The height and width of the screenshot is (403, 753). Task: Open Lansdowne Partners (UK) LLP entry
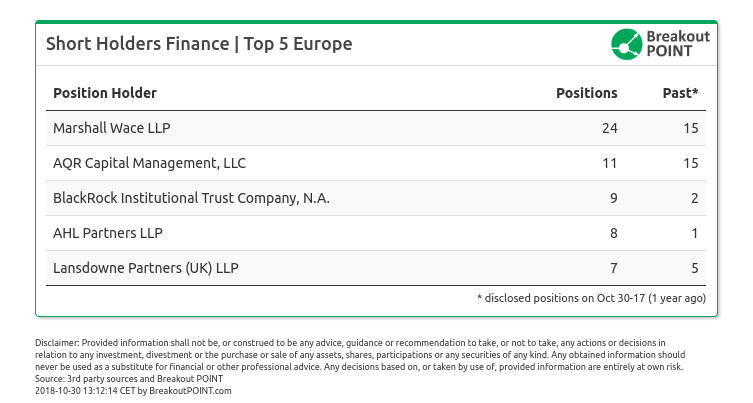146,268
